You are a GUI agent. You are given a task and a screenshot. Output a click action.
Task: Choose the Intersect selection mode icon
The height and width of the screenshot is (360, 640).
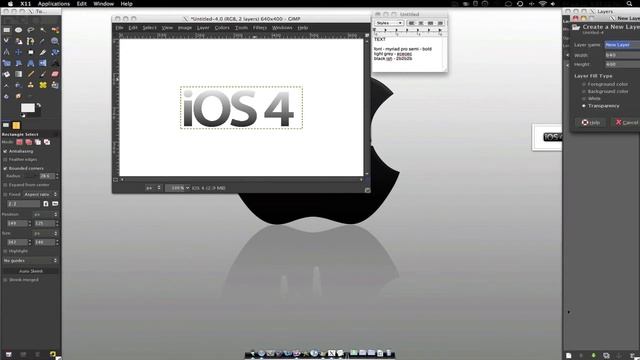[47, 142]
